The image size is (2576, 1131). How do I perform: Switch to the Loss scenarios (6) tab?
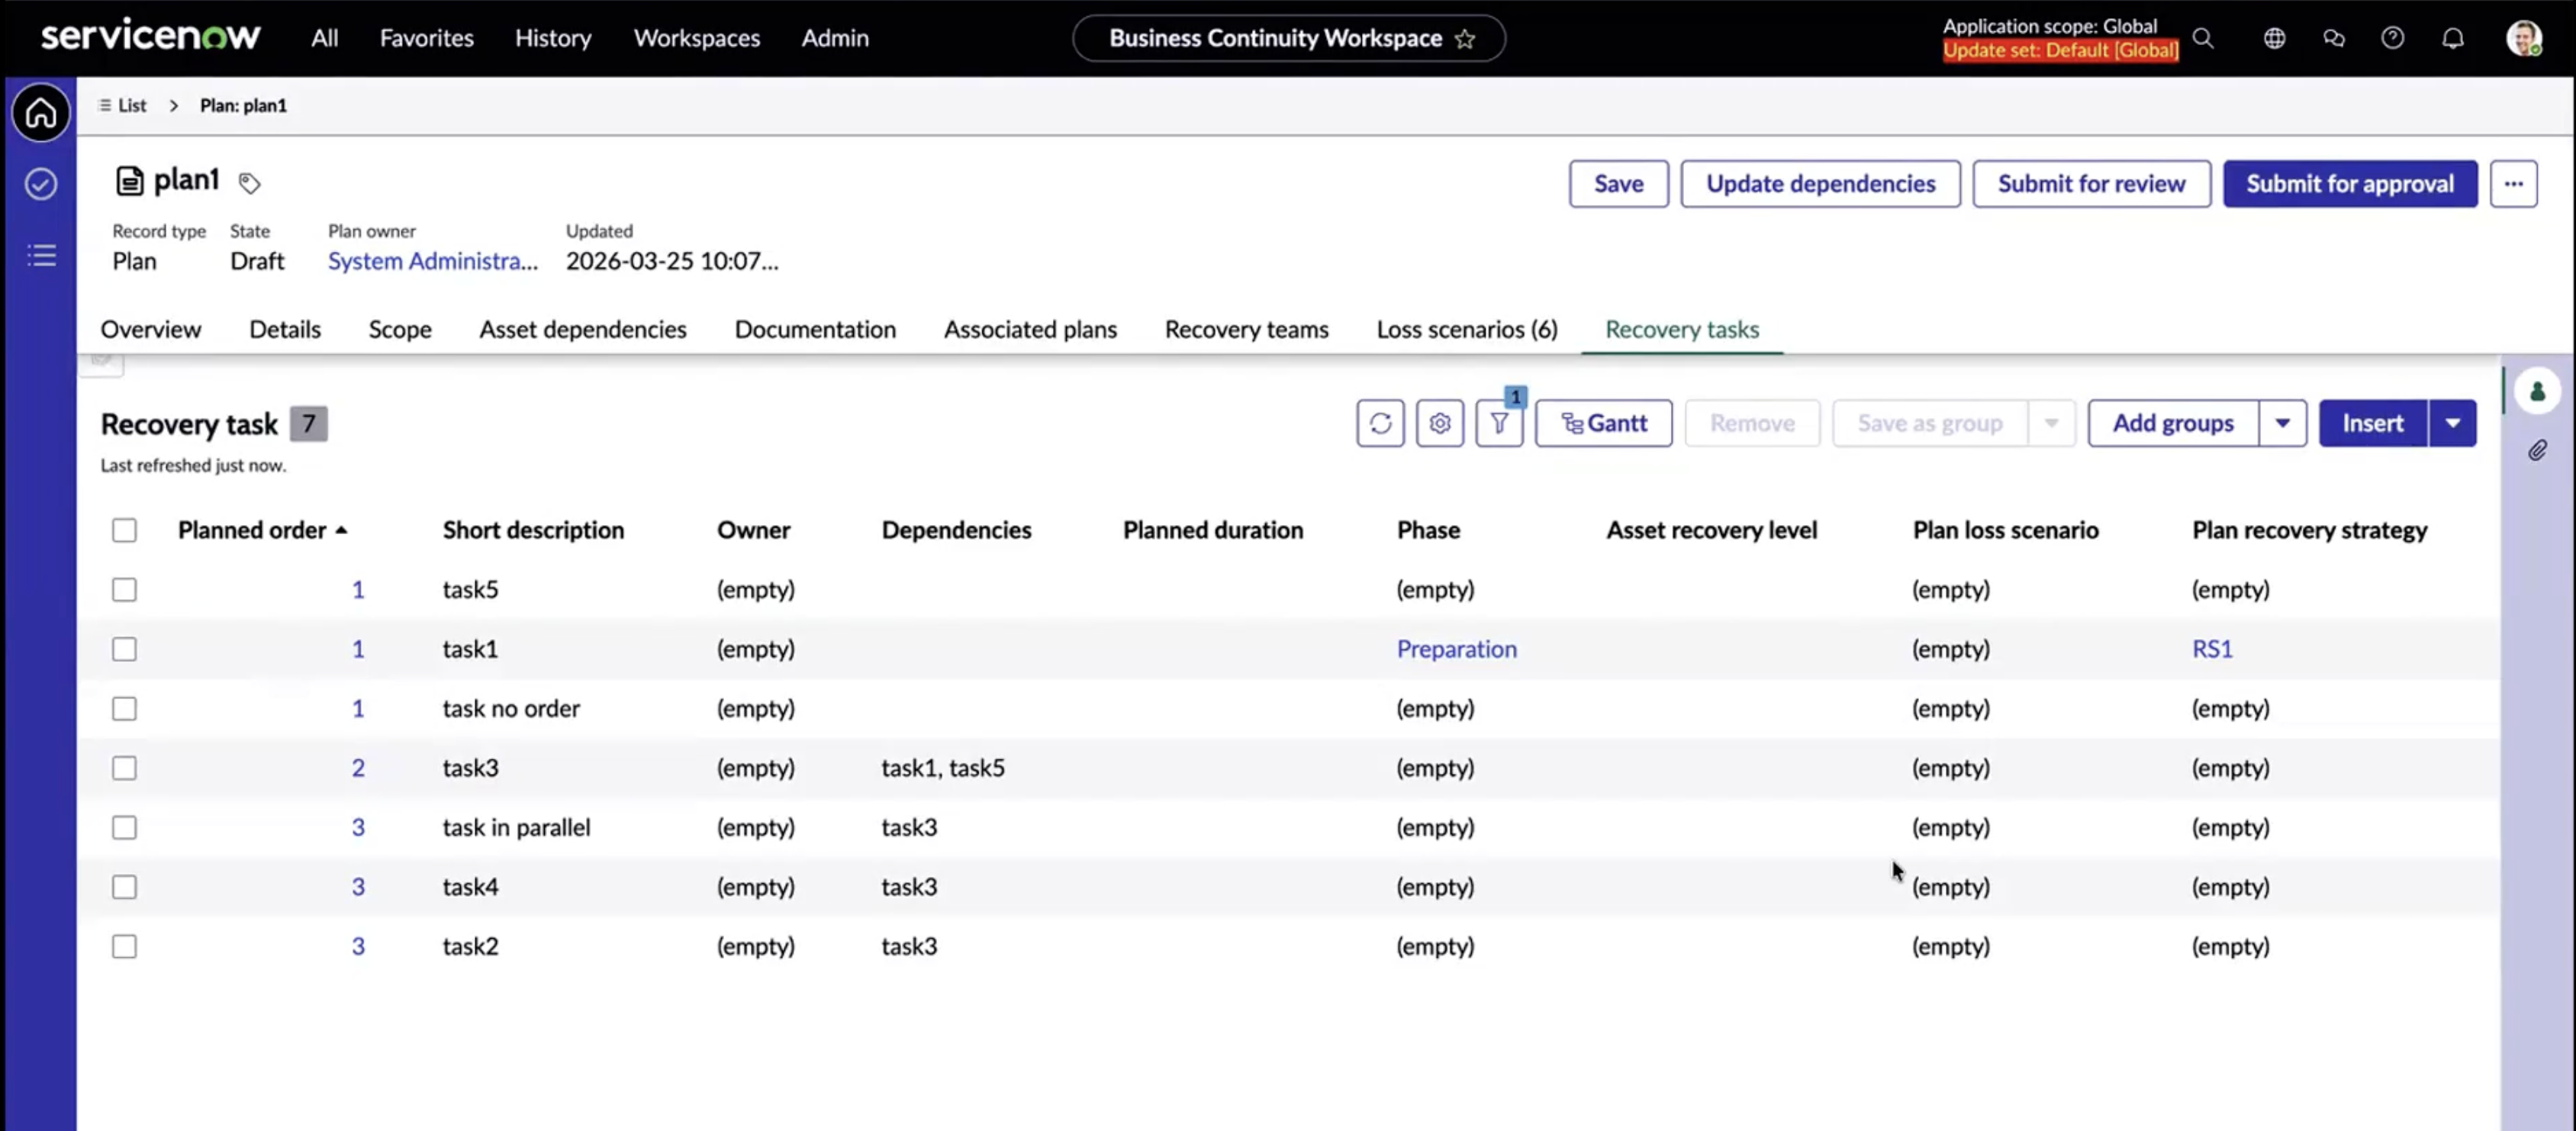(1467, 329)
